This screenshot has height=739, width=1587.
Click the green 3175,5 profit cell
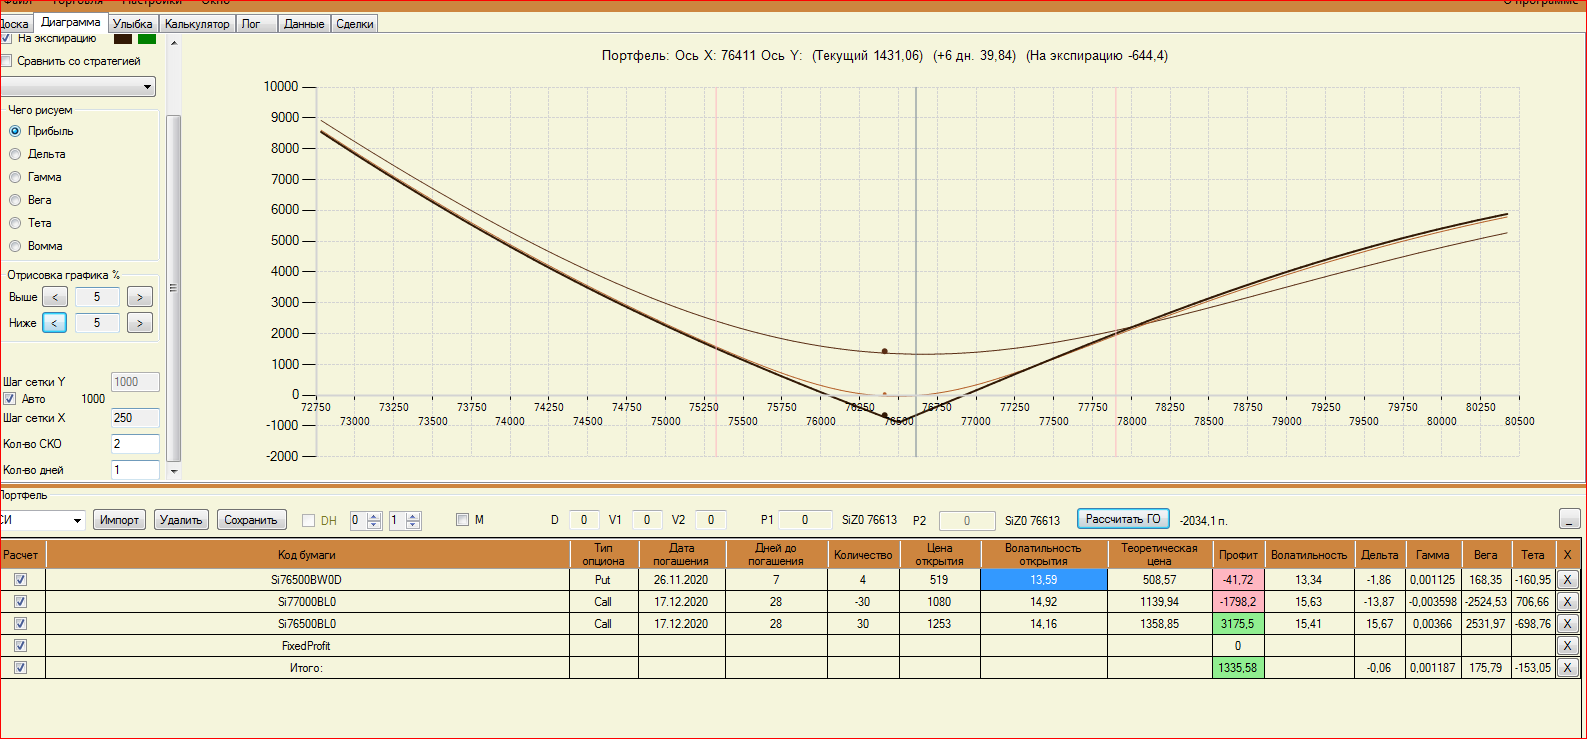coord(1238,624)
